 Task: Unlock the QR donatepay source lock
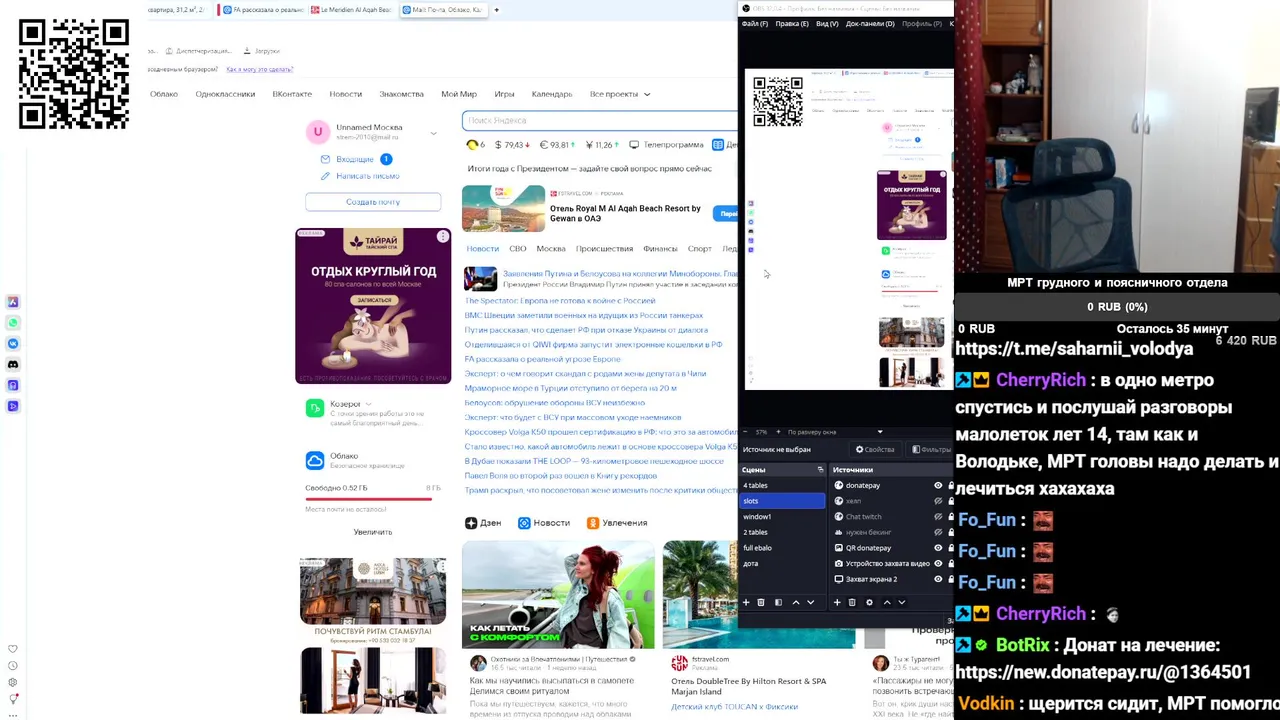click(950, 548)
